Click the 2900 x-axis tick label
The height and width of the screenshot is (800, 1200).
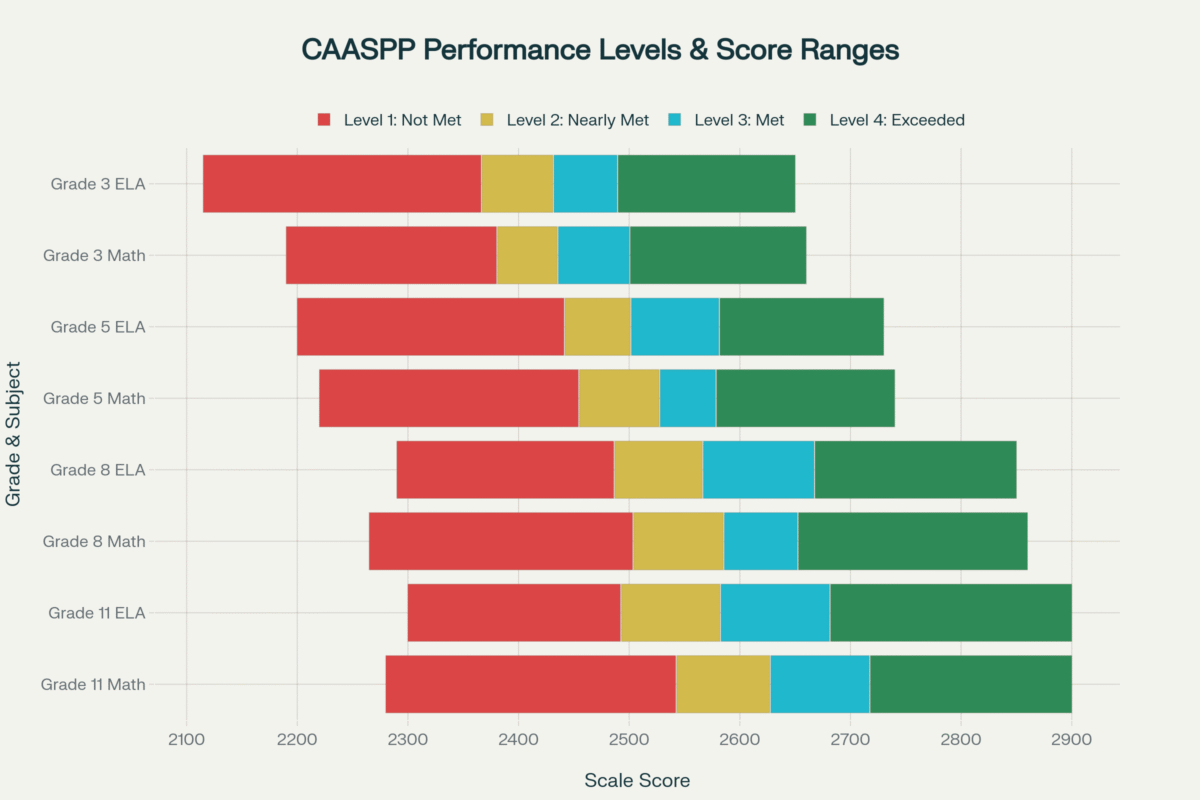1071,741
